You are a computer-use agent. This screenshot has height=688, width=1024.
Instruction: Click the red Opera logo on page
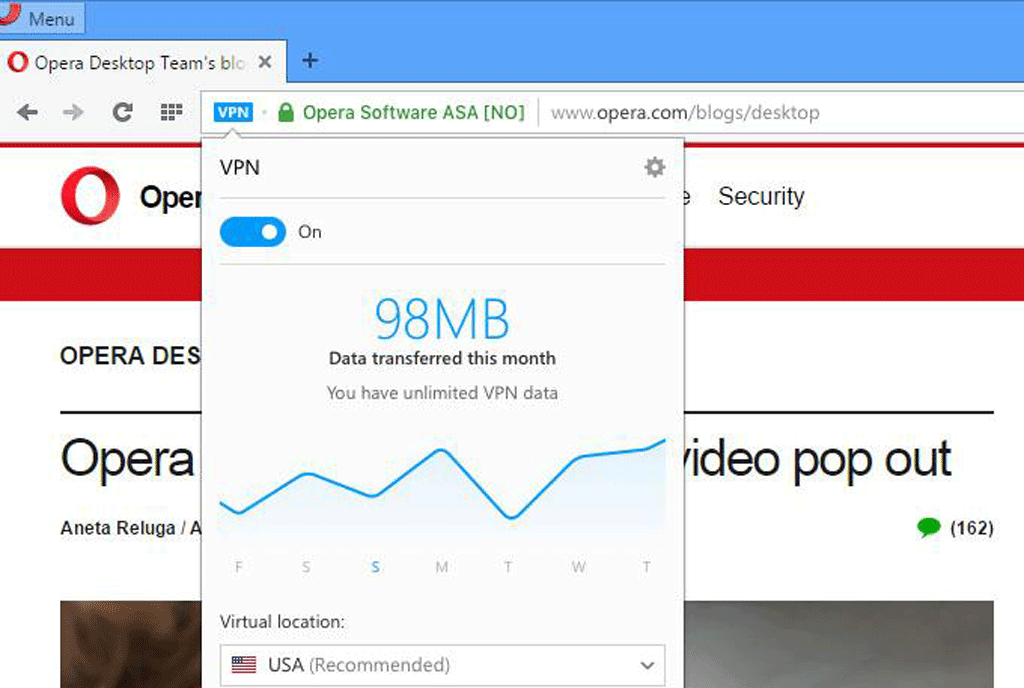coord(90,196)
